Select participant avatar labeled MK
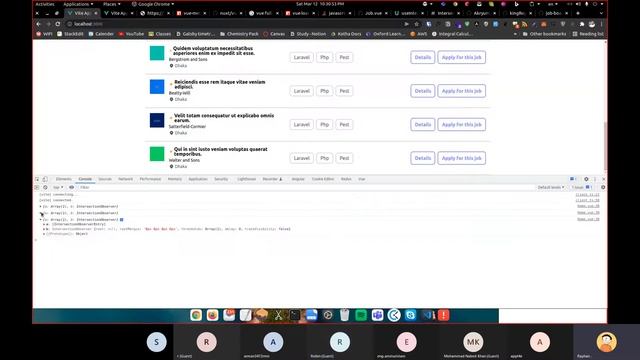 [x=473, y=342]
